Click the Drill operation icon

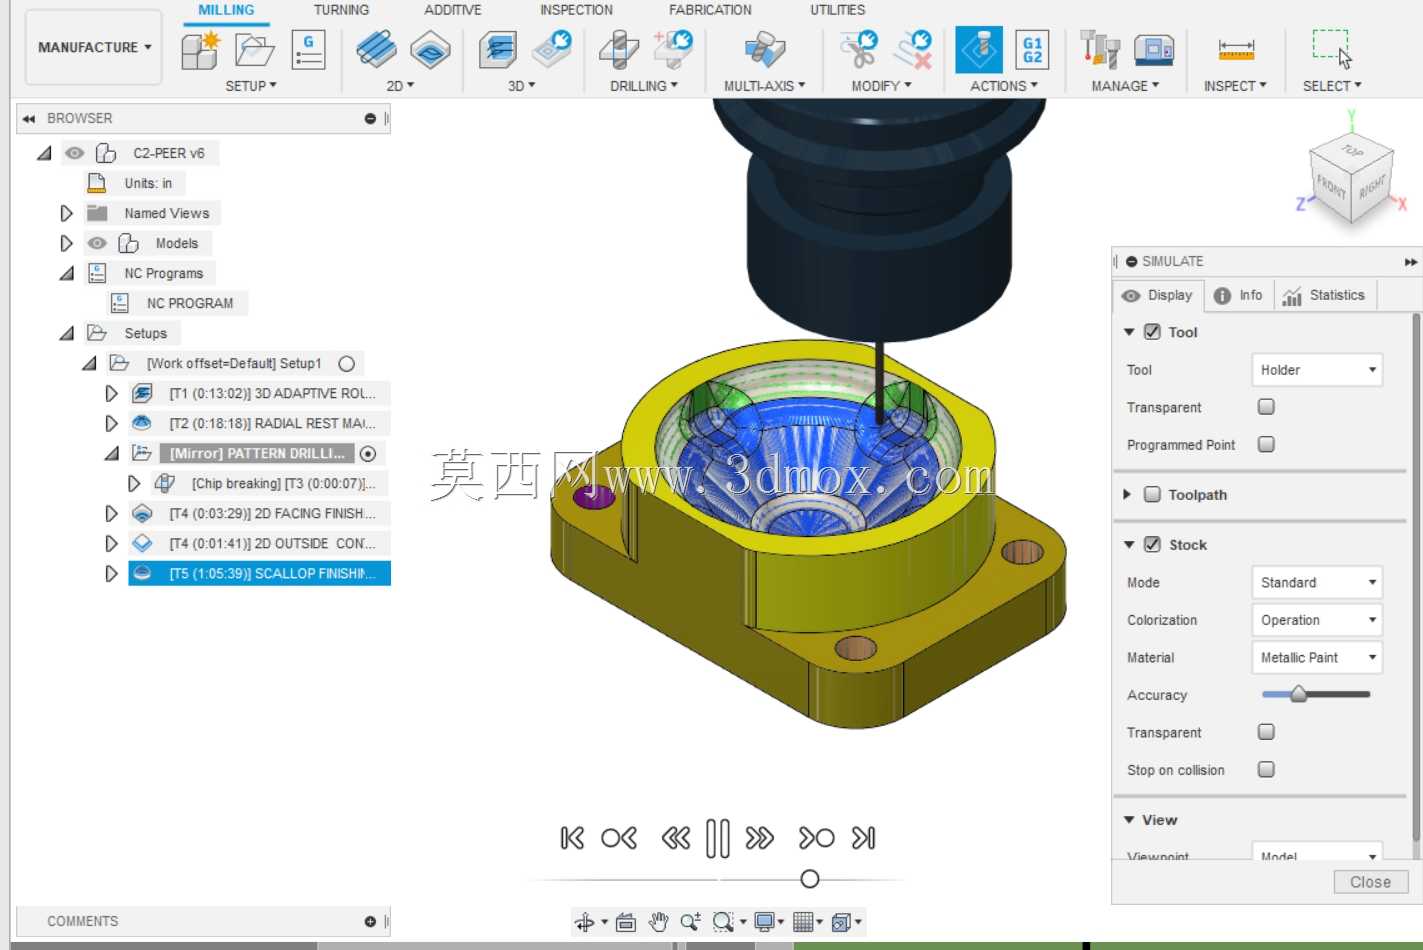[x=619, y=49]
